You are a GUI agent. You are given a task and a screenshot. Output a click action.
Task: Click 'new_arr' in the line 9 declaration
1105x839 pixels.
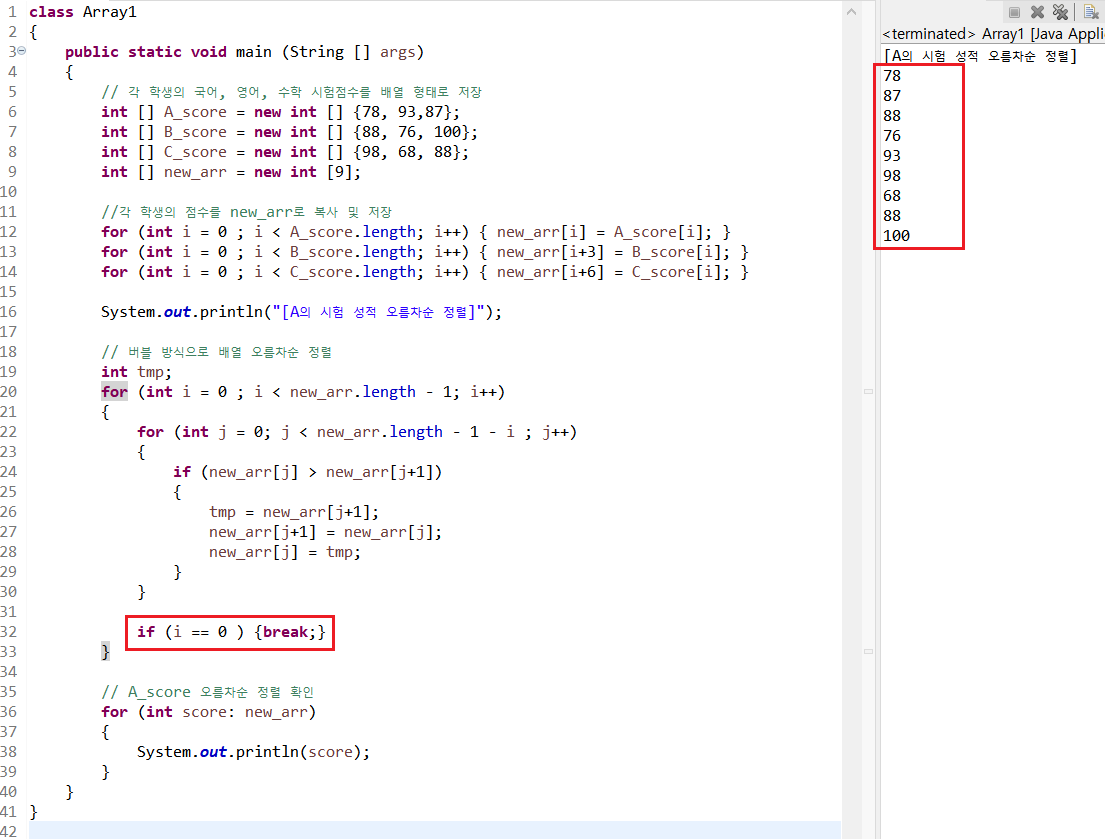coord(195,172)
